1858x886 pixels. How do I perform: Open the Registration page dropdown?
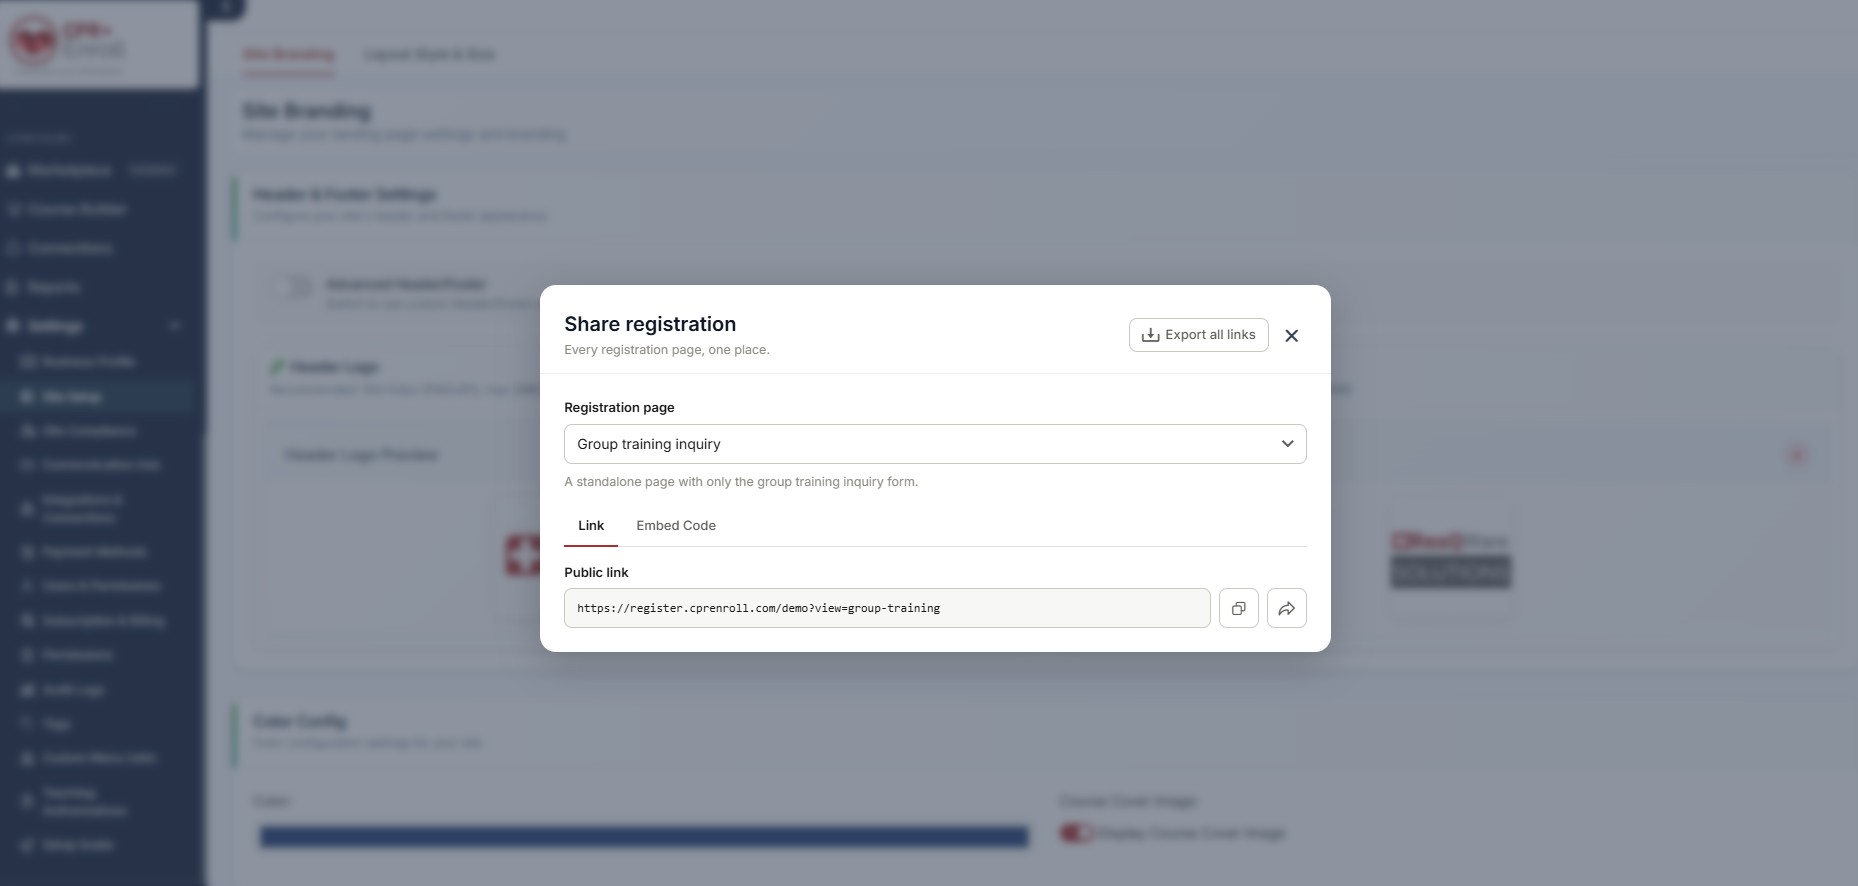(x=935, y=444)
